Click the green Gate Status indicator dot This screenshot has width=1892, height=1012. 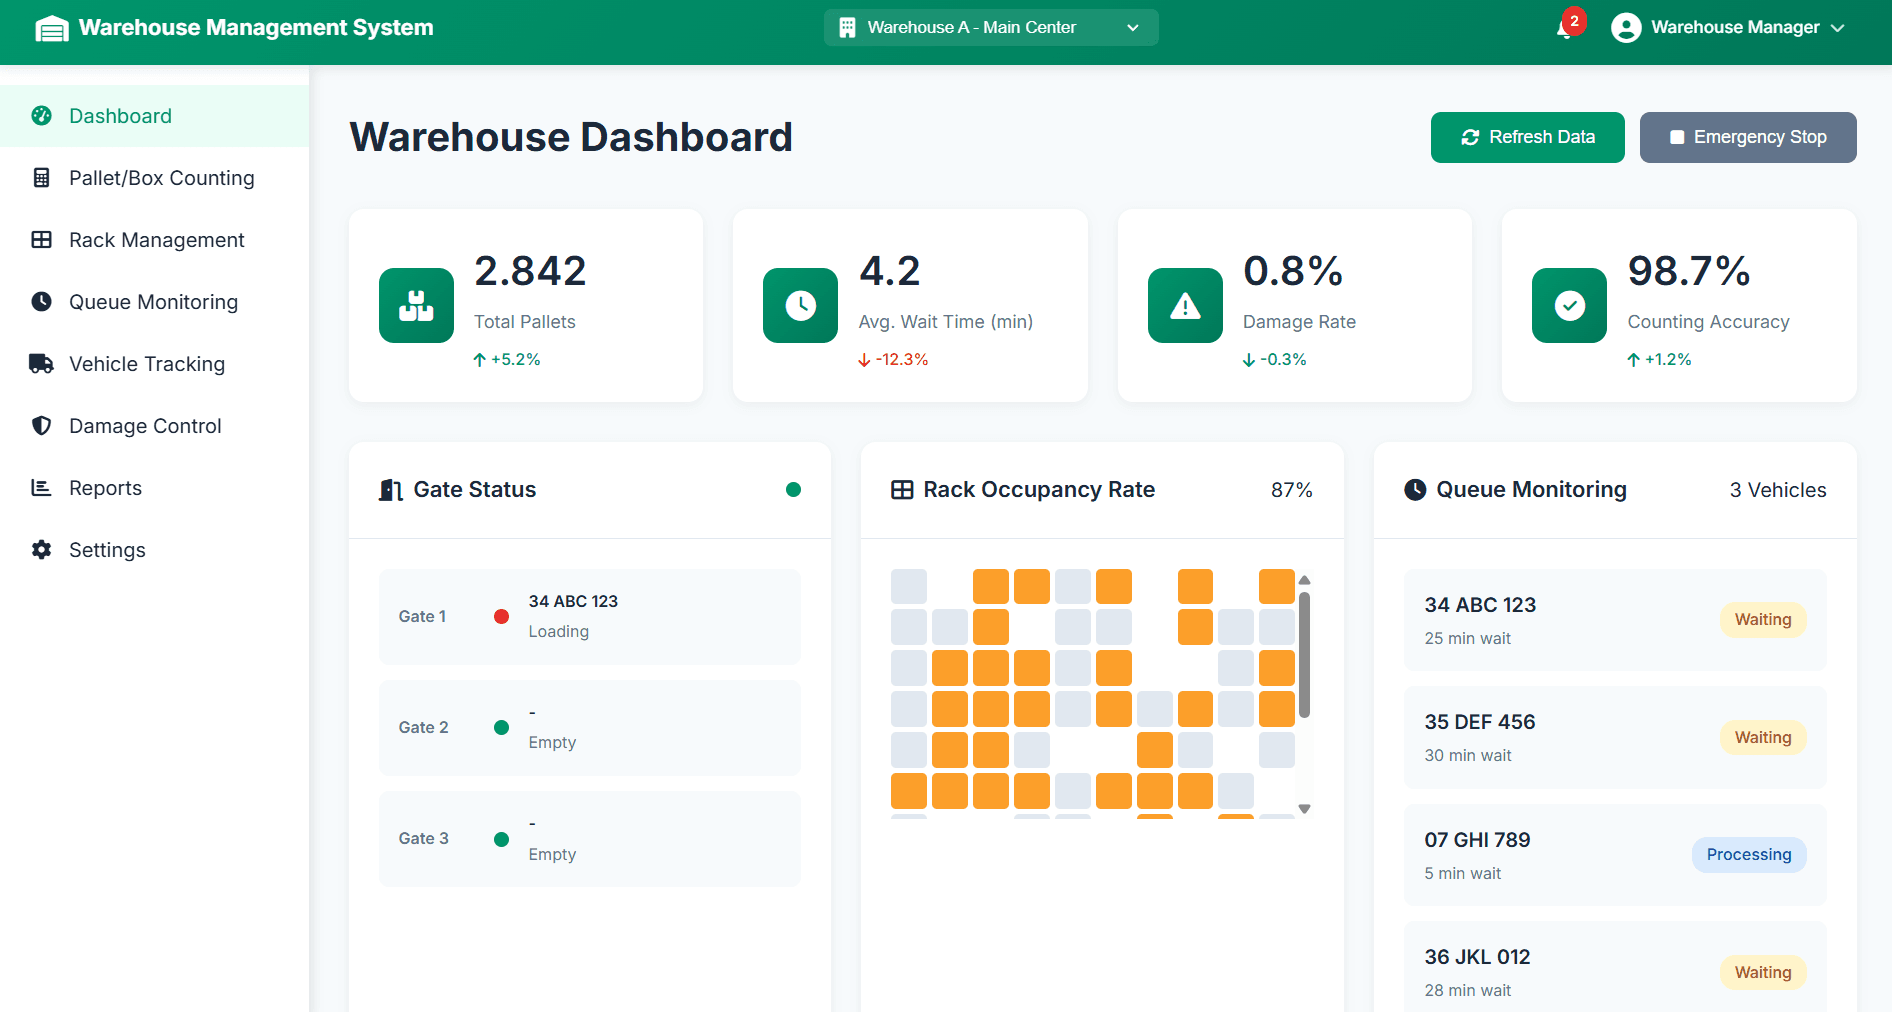click(x=793, y=490)
